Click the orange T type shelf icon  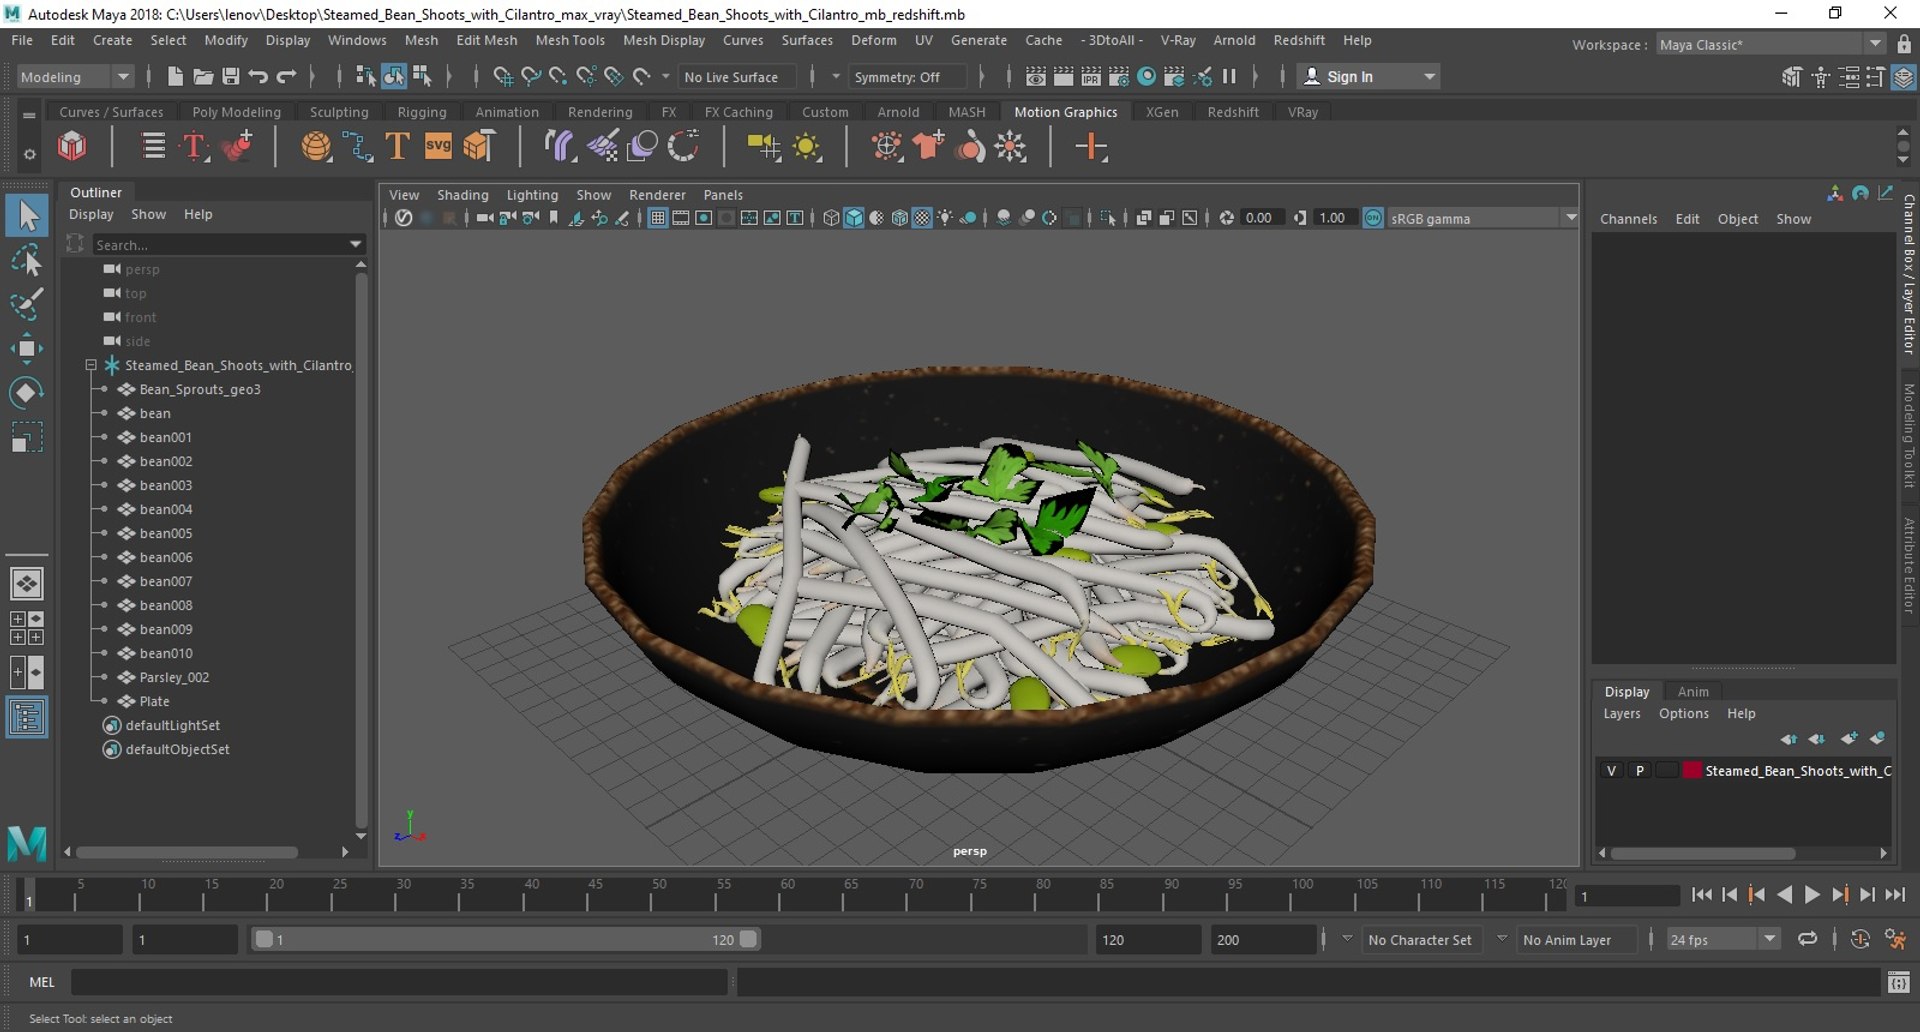pyautogui.click(x=397, y=147)
